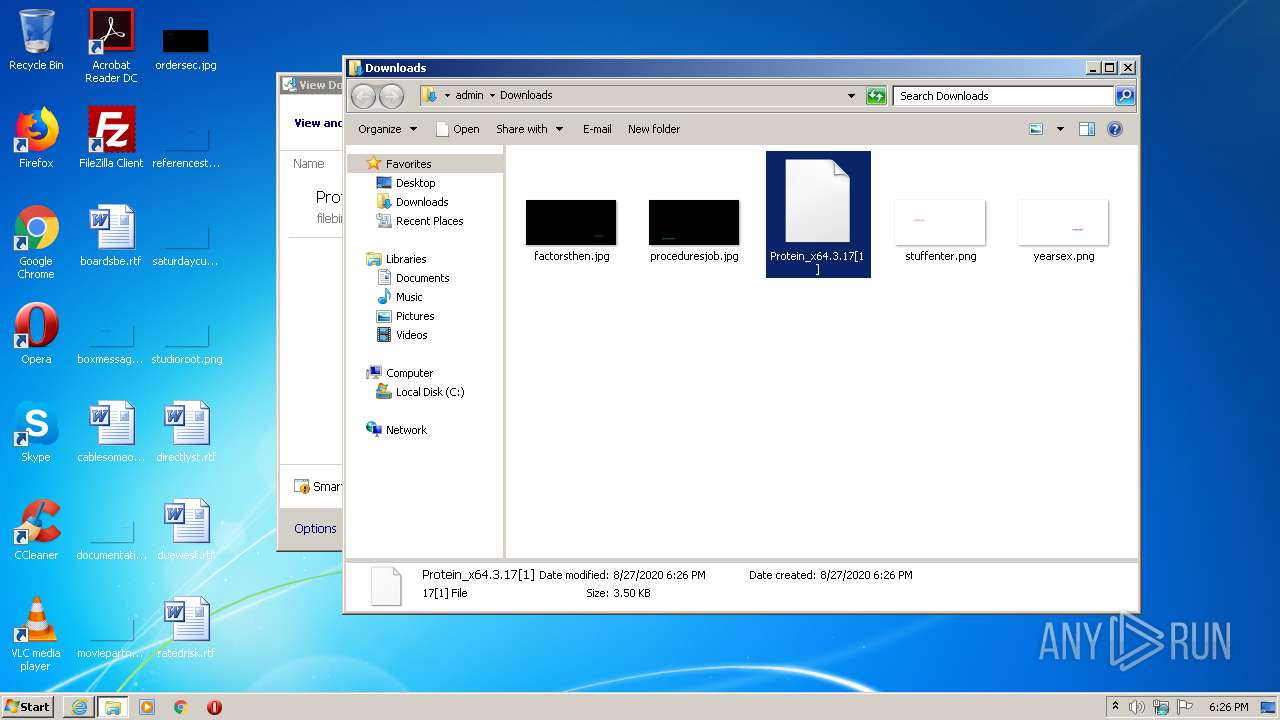Open the Recycle Bin desktop icon
Image resolution: width=1280 pixels, height=720 pixels.
tap(36, 40)
